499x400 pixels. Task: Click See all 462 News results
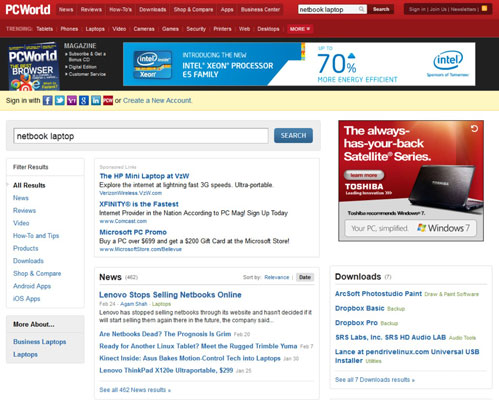[135, 390]
